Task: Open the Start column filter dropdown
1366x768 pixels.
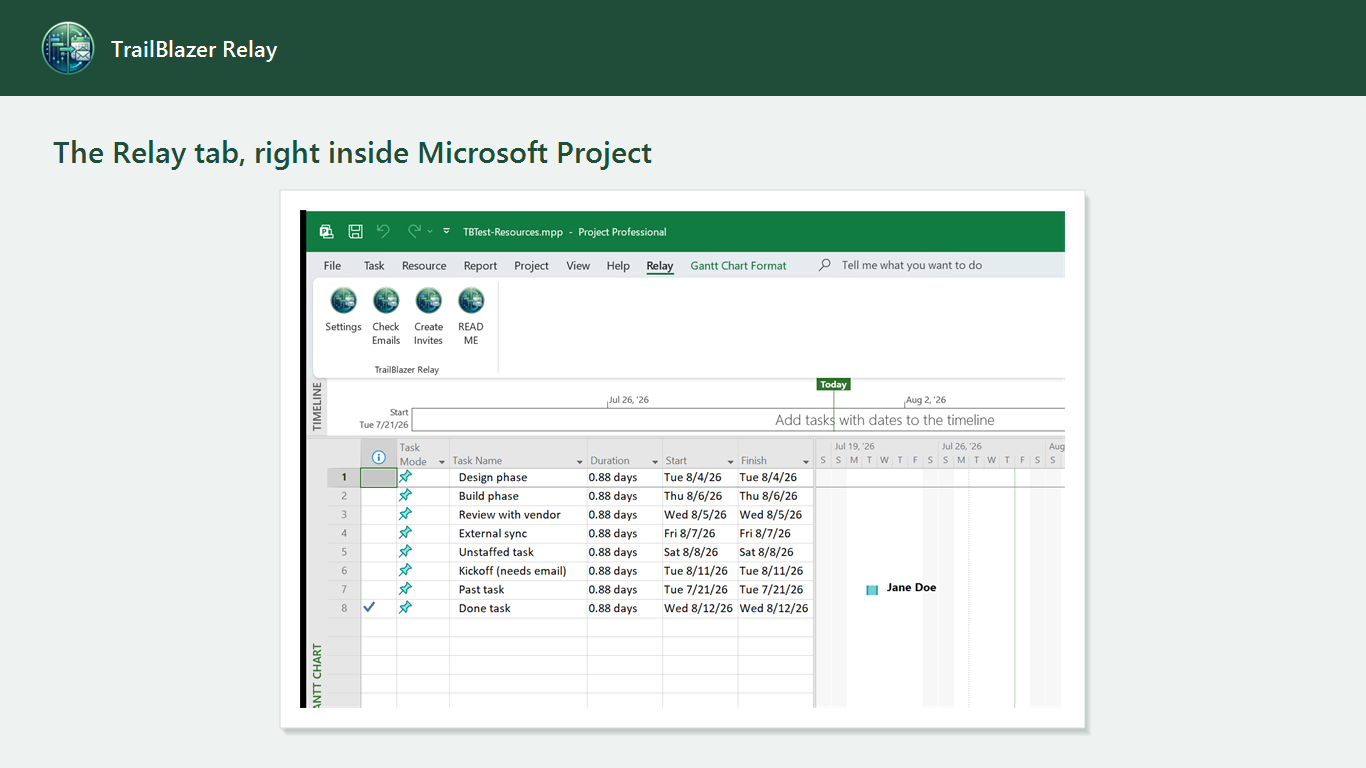Action: coord(731,462)
